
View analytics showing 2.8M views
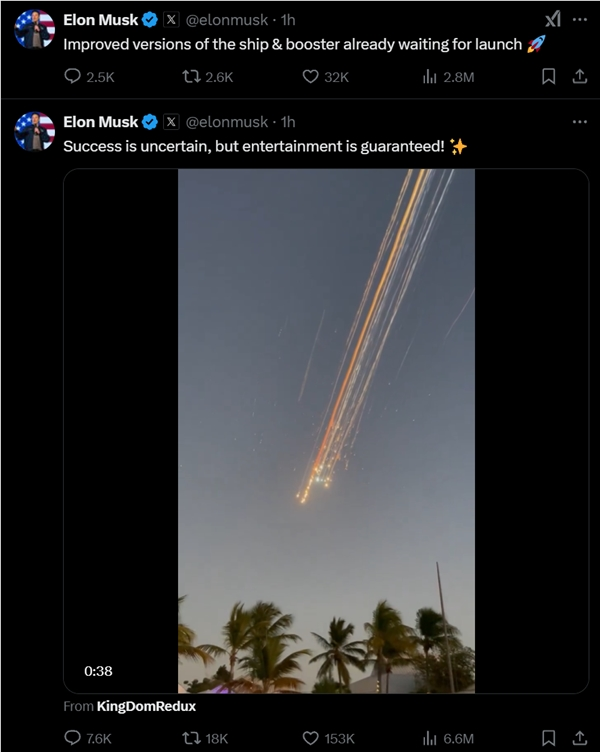point(430,76)
